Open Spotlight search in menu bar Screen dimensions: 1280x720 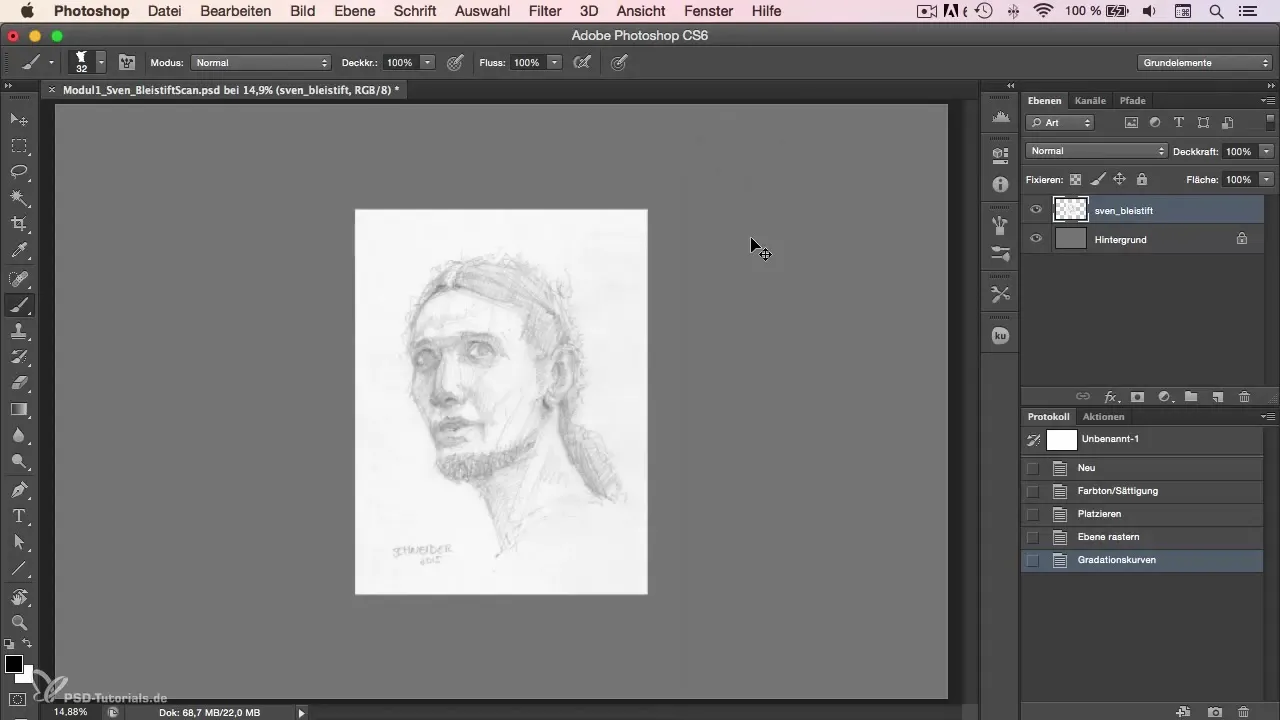[x=1216, y=11]
